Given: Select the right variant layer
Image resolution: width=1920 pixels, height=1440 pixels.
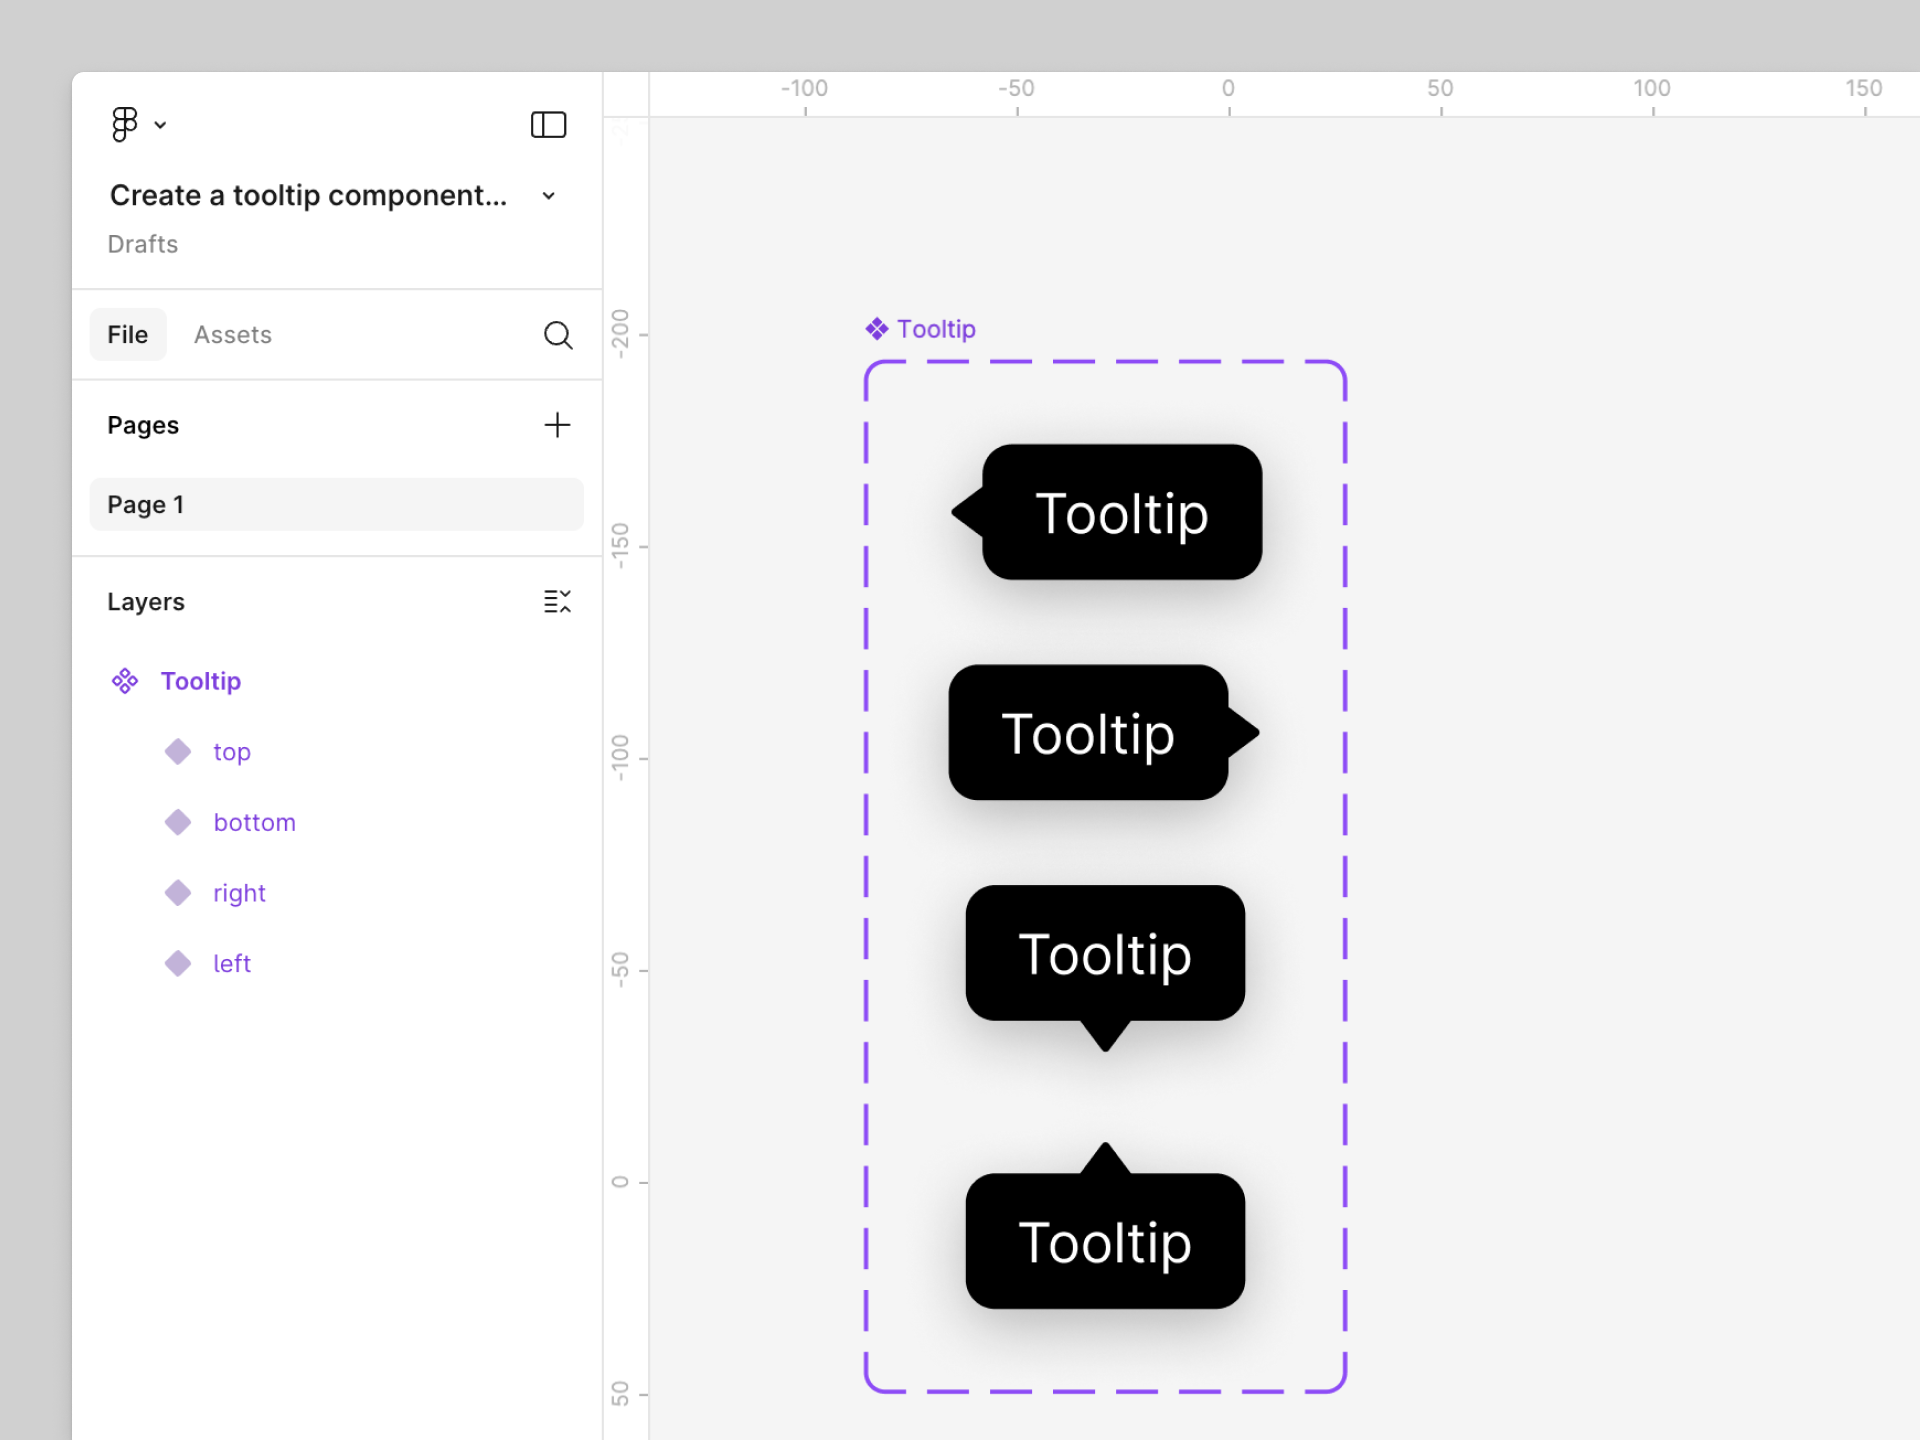Looking at the screenshot, I should pyautogui.click(x=239, y=893).
